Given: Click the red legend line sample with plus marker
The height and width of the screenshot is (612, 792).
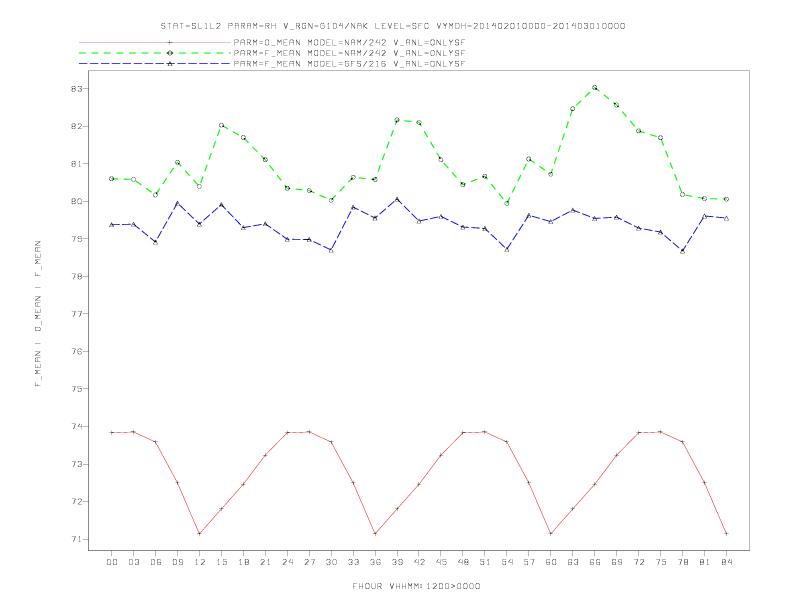Looking at the screenshot, I should (x=155, y=42).
